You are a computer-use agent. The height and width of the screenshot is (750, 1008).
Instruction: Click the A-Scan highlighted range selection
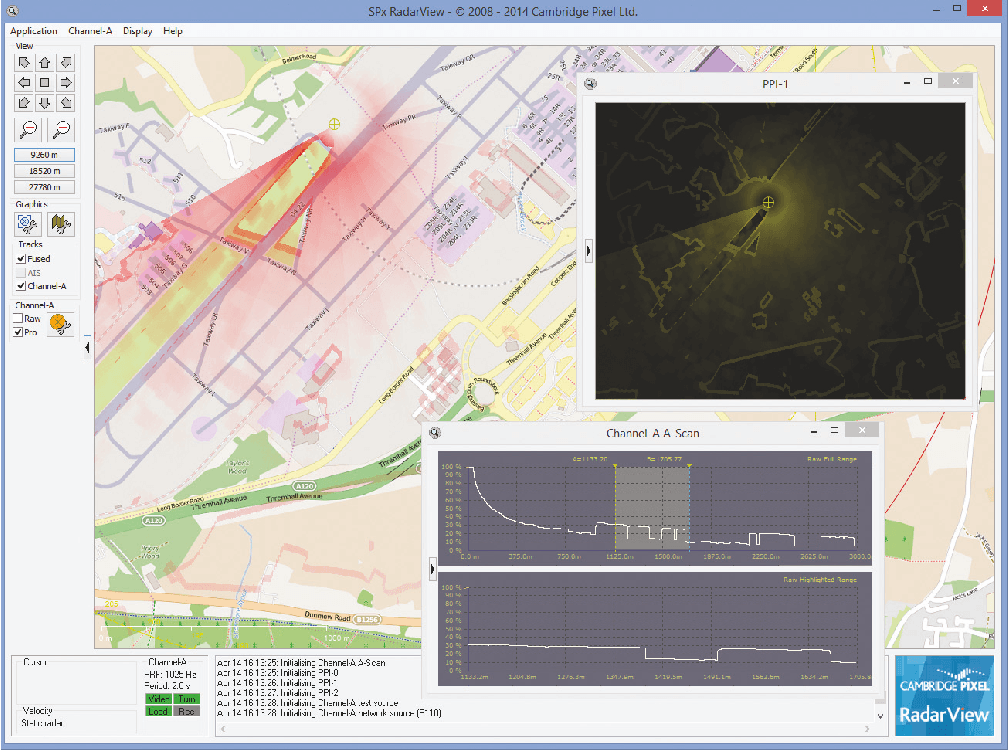click(x=652, y=506)
